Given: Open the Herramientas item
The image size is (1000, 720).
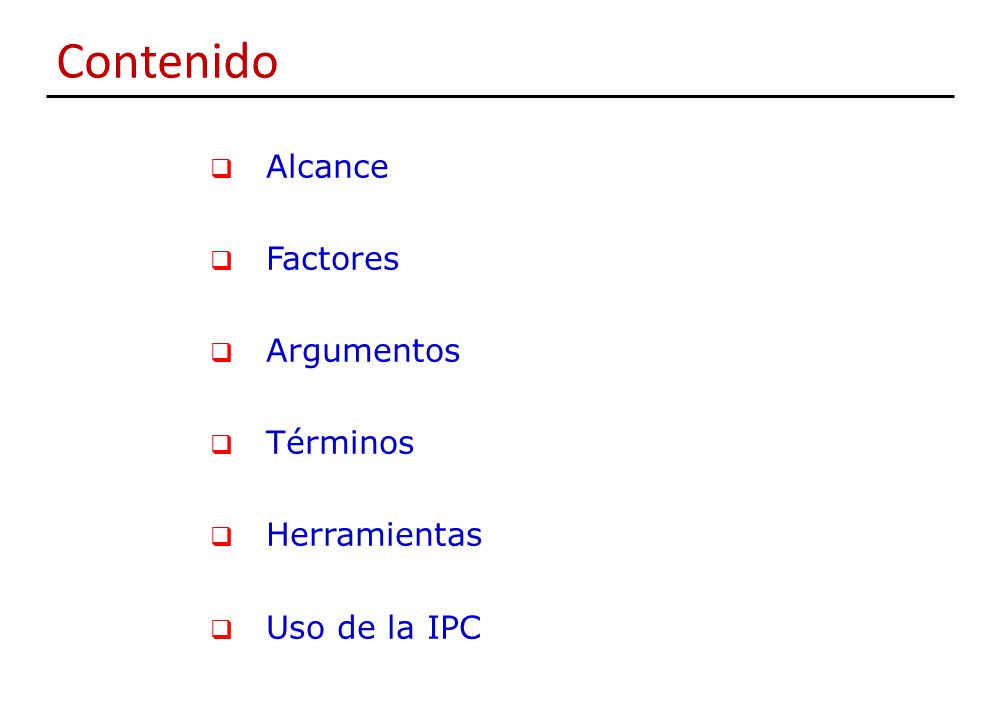Looking at the screenshot, I should [x=374, y=535].
